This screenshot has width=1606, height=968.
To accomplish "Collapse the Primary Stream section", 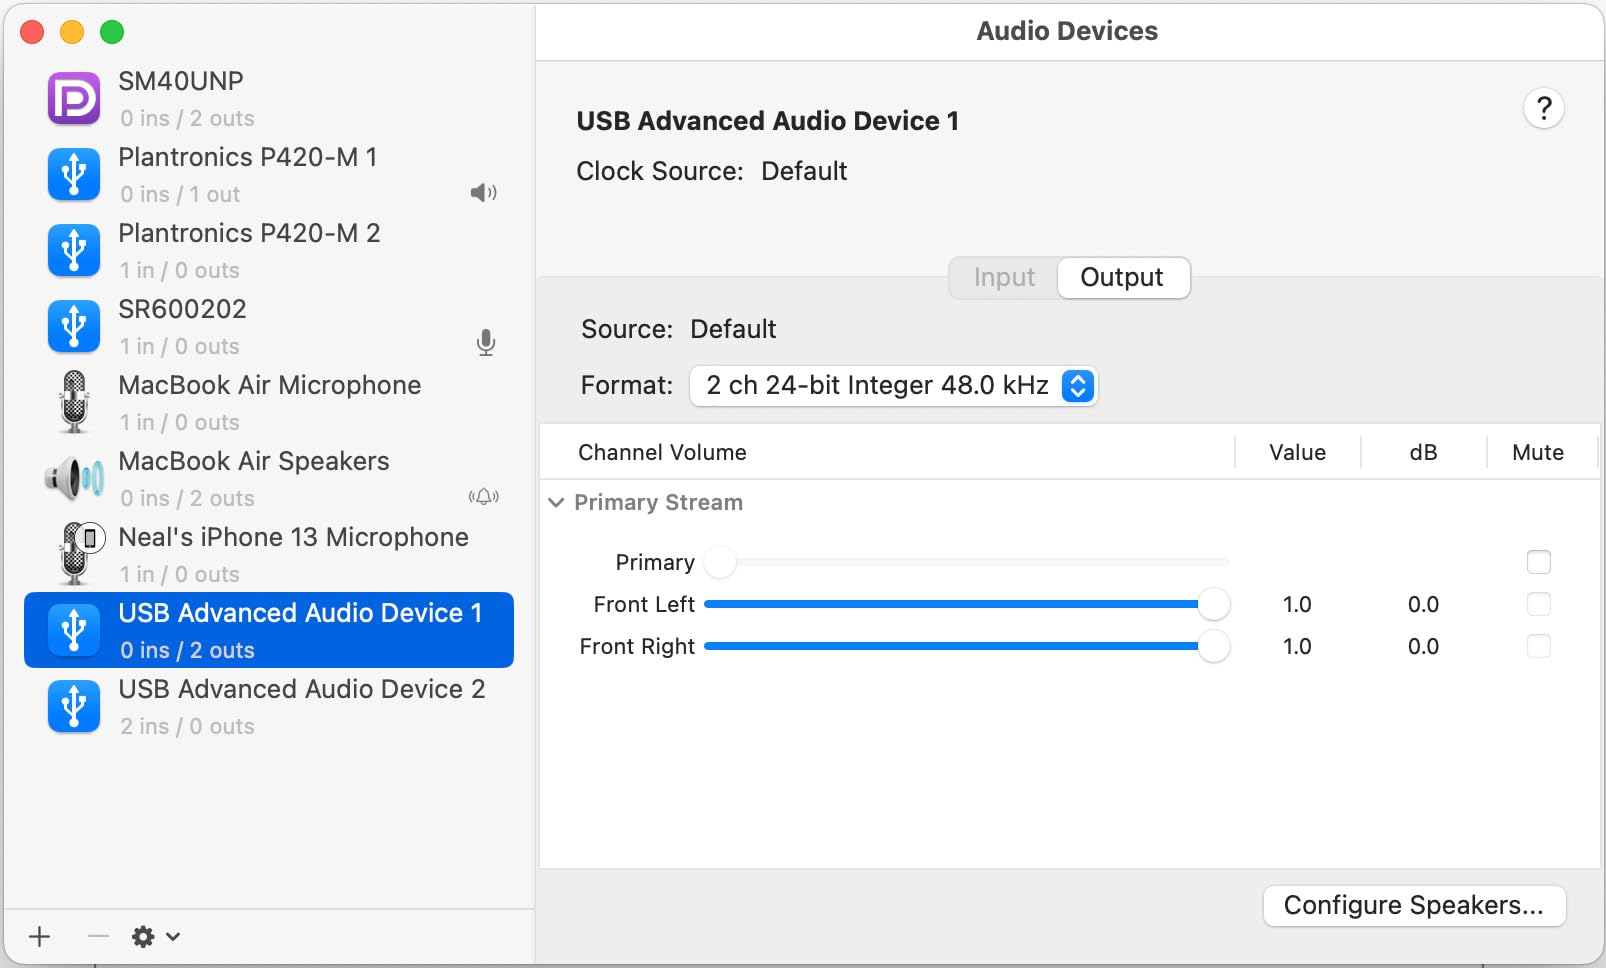I will point(556,502).
